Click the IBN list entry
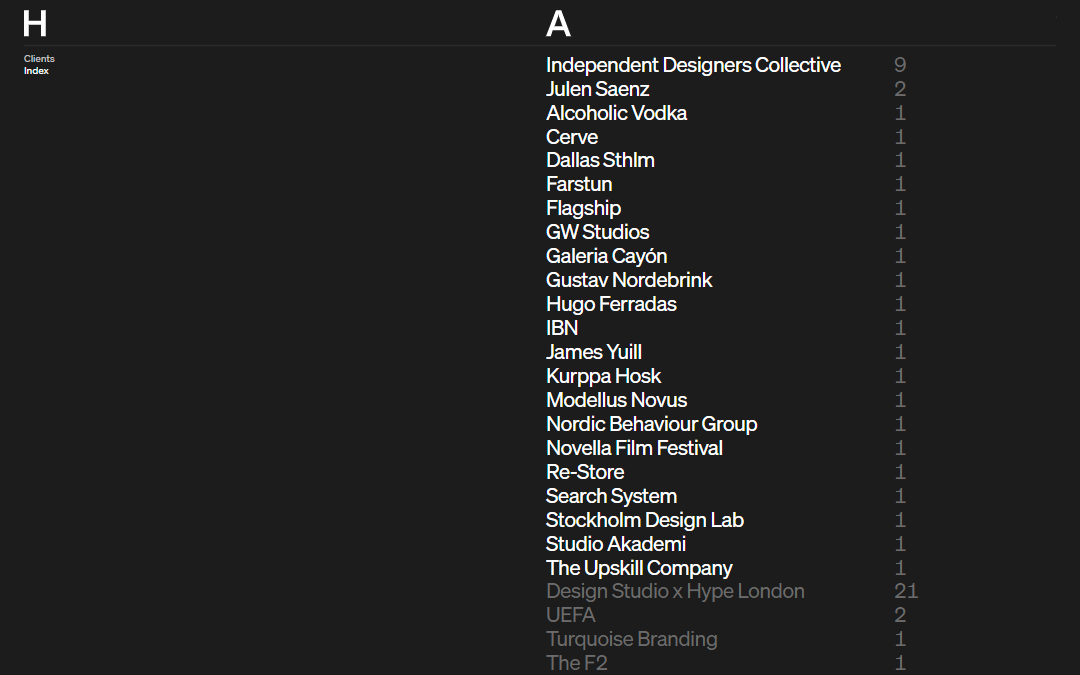This screenshot has width=1080, height=675. [562, 328]
